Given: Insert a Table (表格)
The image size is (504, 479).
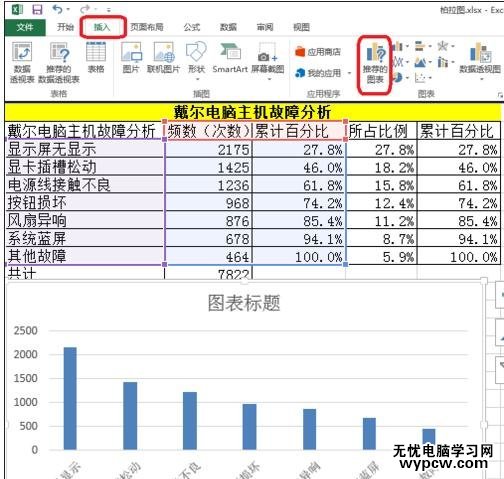Looking at the screenshot, I should 96,57.
